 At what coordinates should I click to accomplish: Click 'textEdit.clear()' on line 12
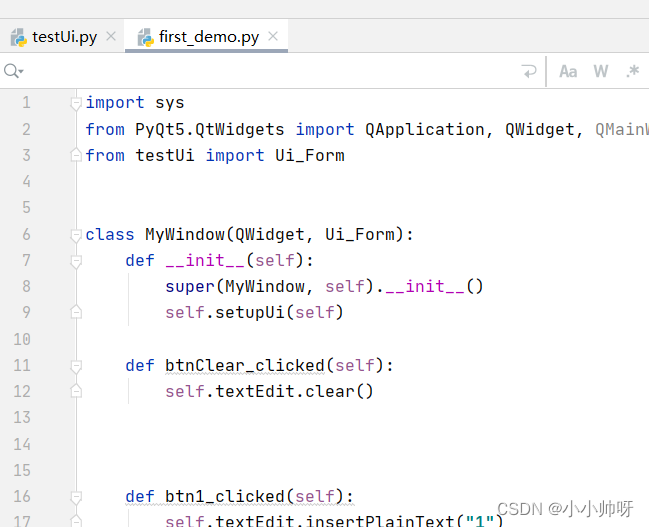point(294,392)
